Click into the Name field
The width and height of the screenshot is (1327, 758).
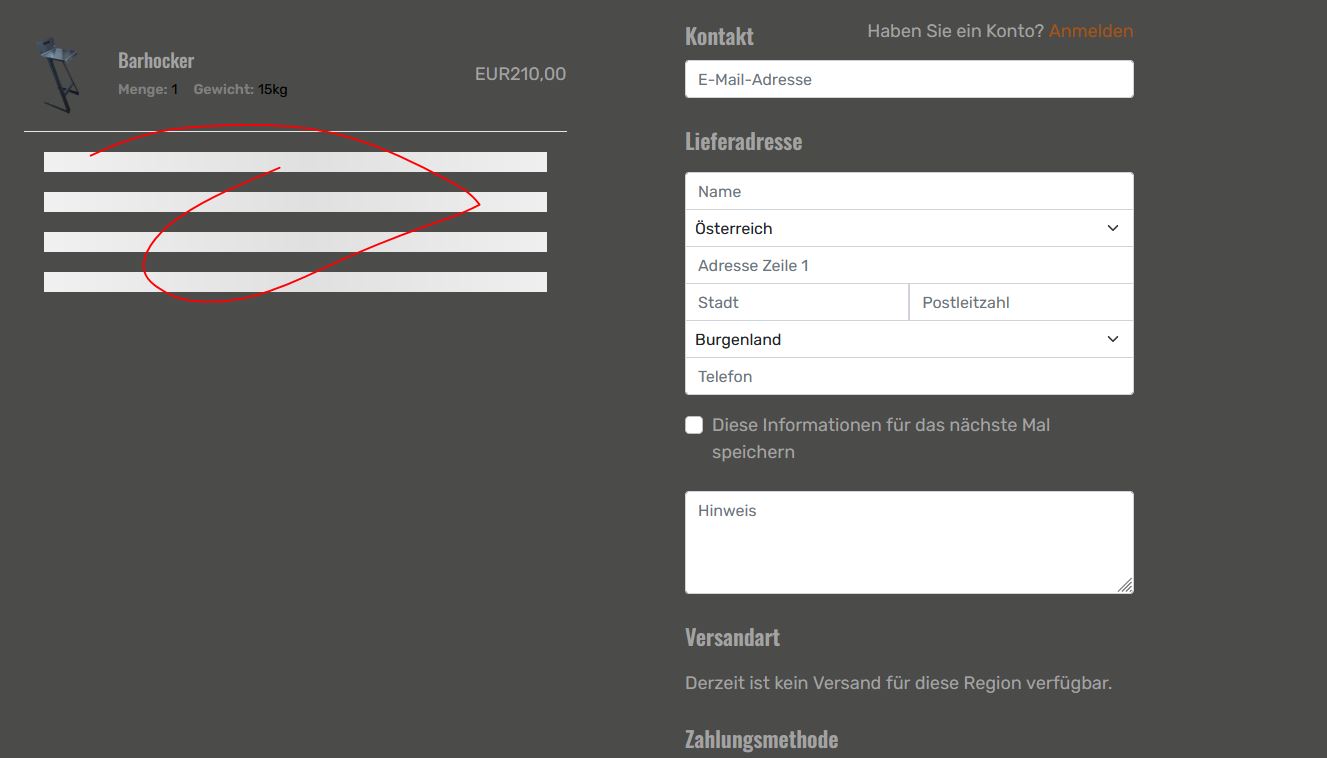point(908,192)
